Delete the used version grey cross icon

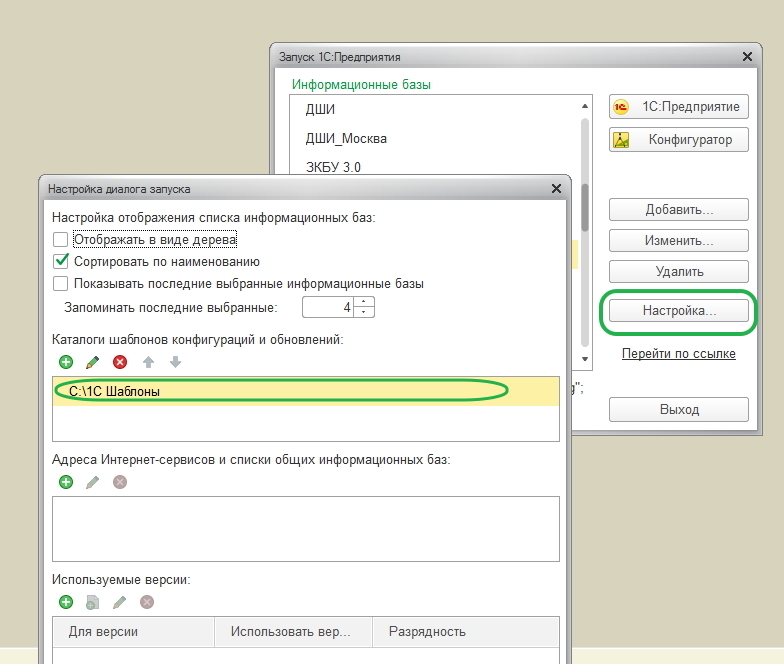(146, 602)
